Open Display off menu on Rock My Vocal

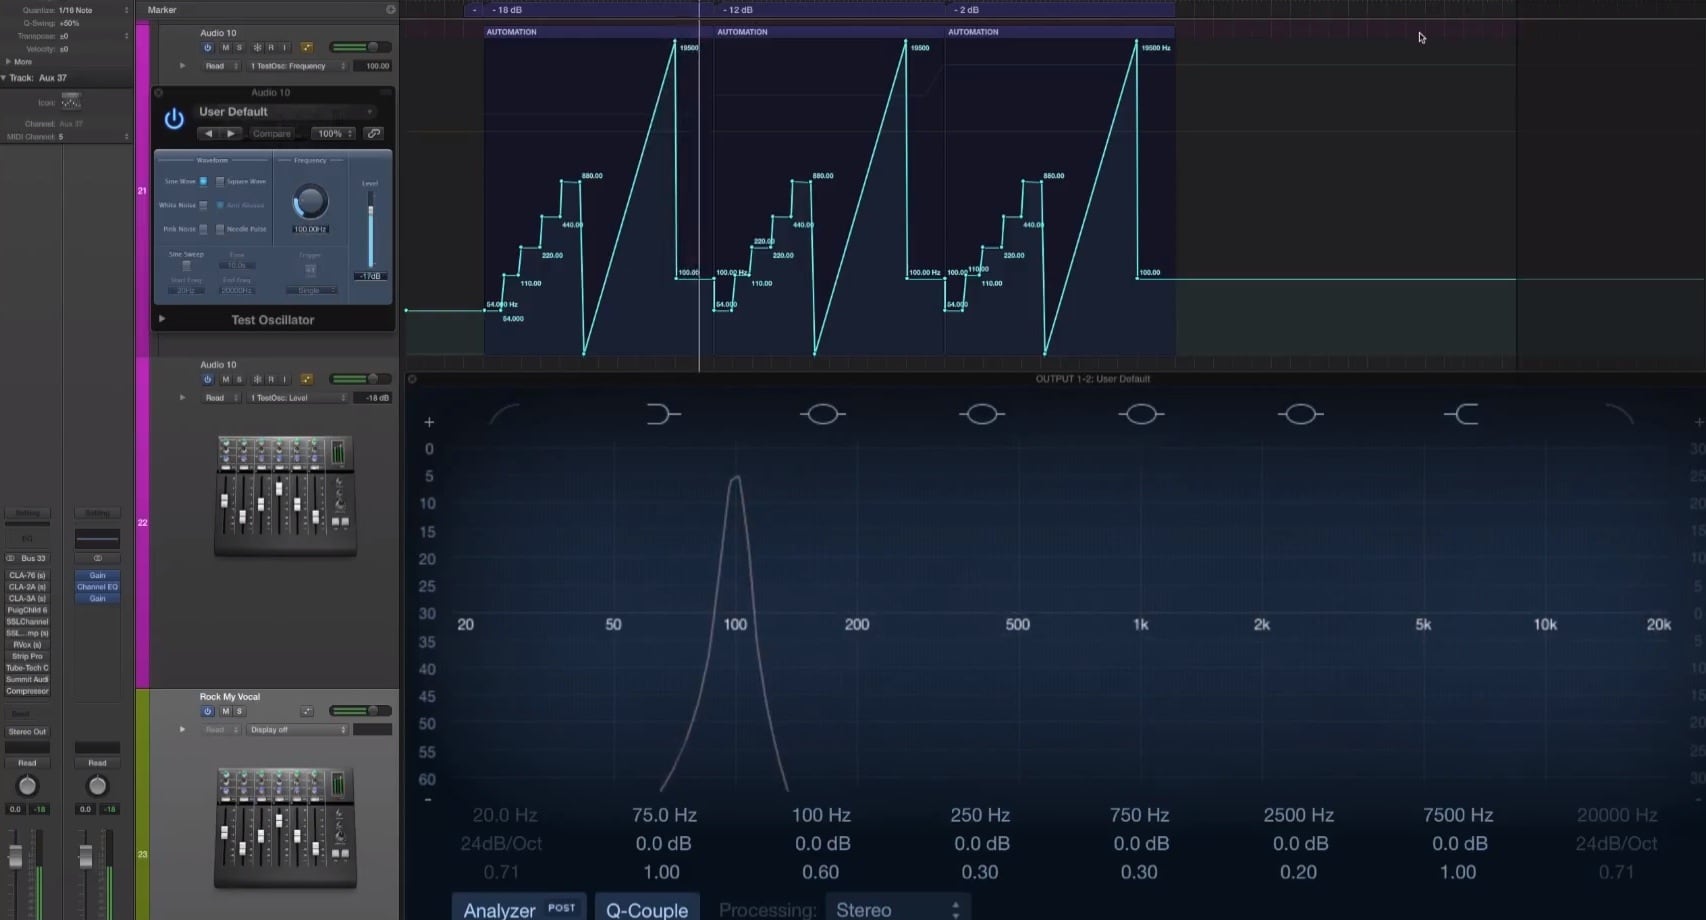click(x=297, y=730)
